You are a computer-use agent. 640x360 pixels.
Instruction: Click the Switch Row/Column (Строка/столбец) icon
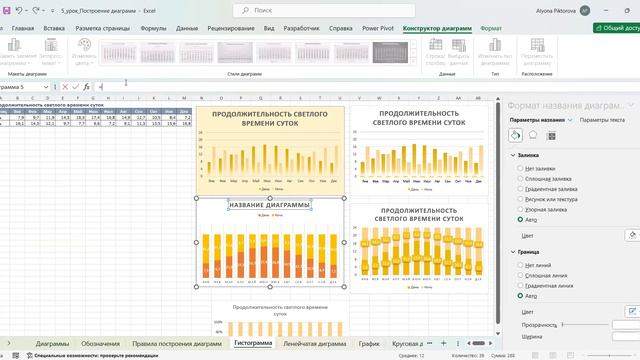[x=436, y=52]
